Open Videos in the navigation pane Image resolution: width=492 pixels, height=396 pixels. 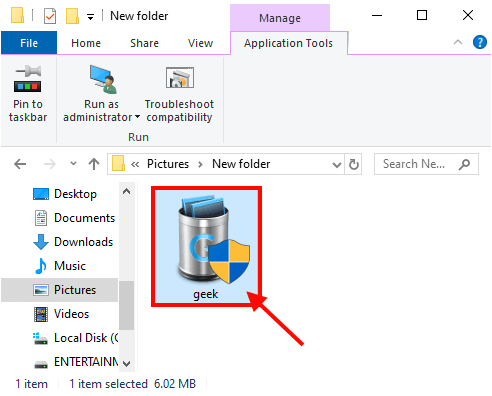(61, 314)
